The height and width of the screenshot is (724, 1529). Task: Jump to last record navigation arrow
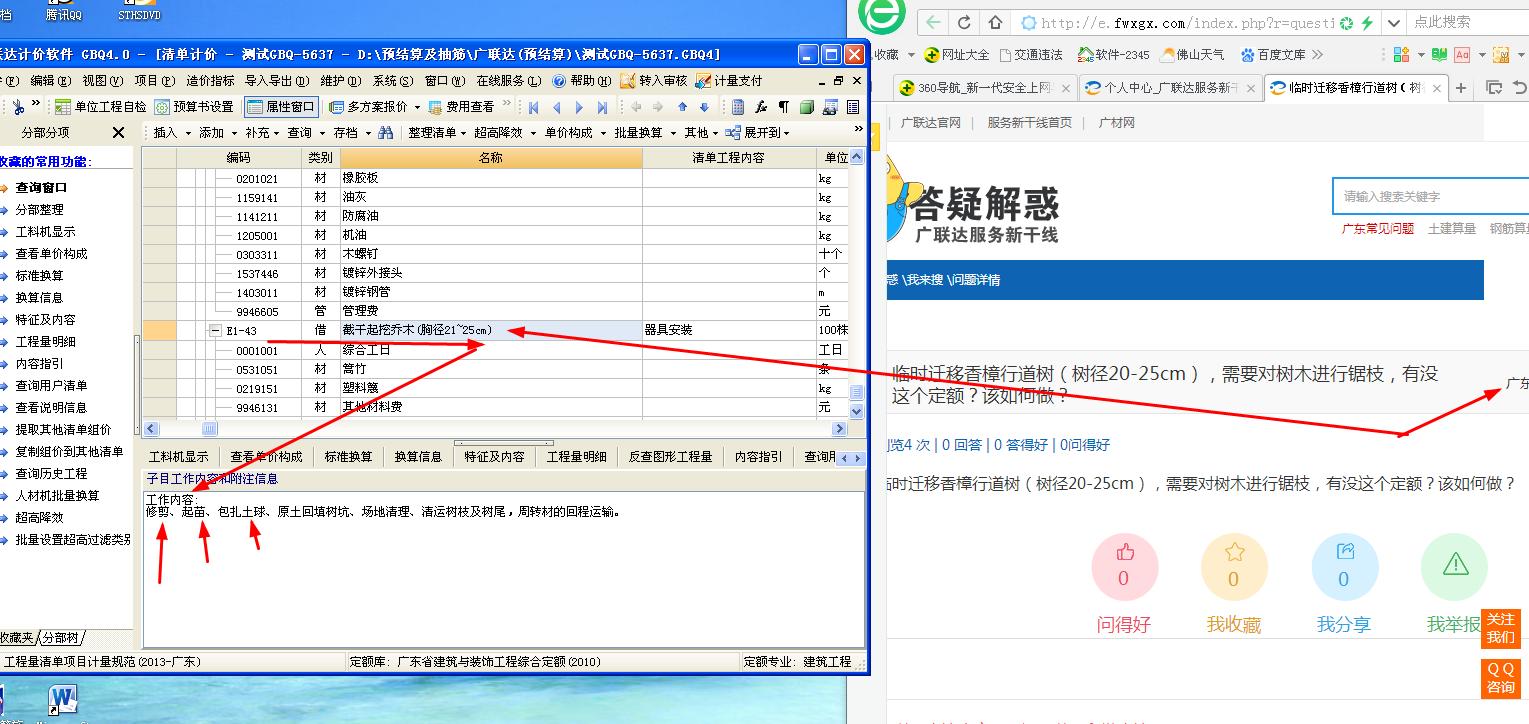pyautogui.click(x=602, y=107)
